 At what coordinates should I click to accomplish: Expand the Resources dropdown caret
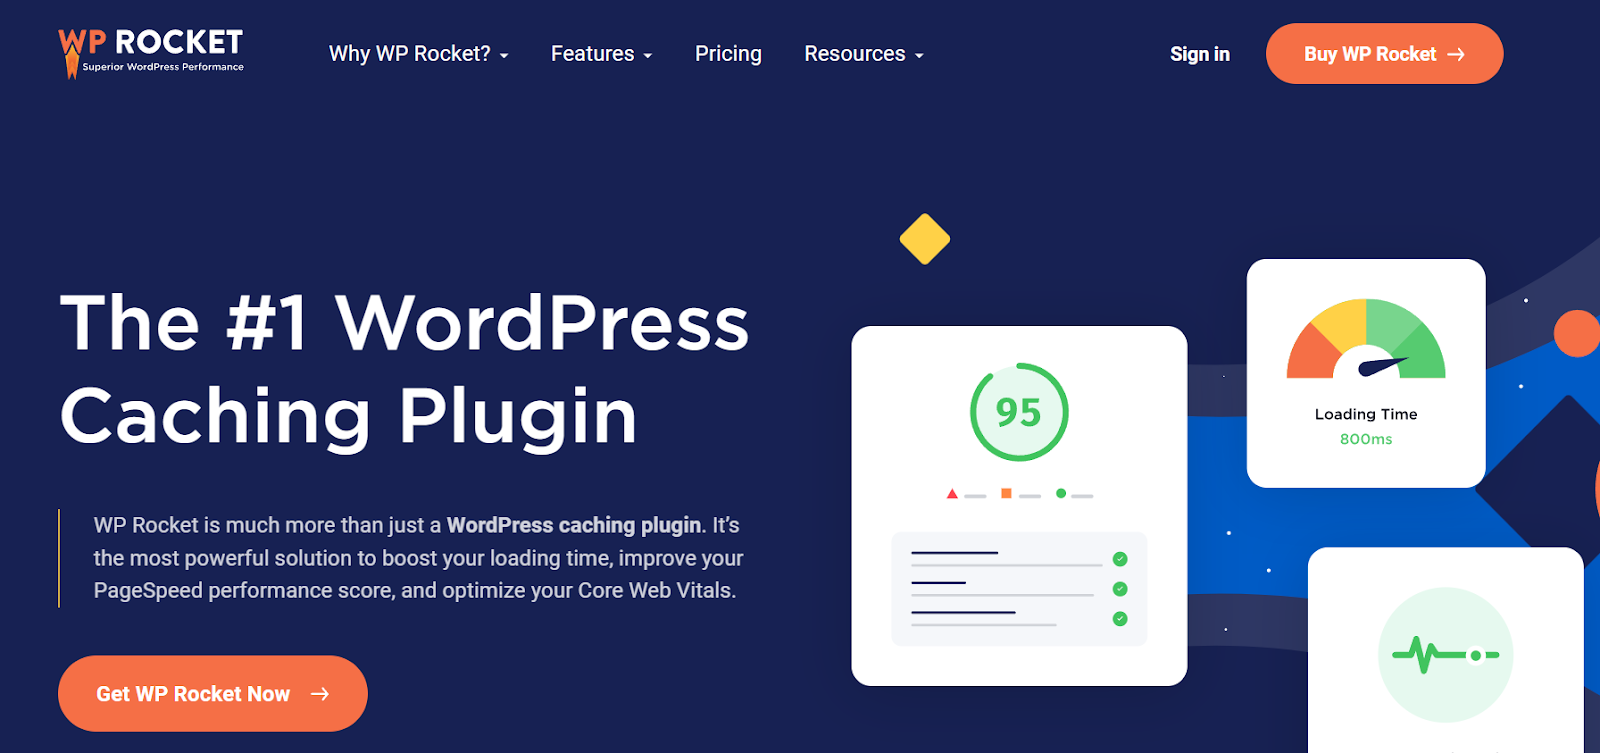coord(919,56)
